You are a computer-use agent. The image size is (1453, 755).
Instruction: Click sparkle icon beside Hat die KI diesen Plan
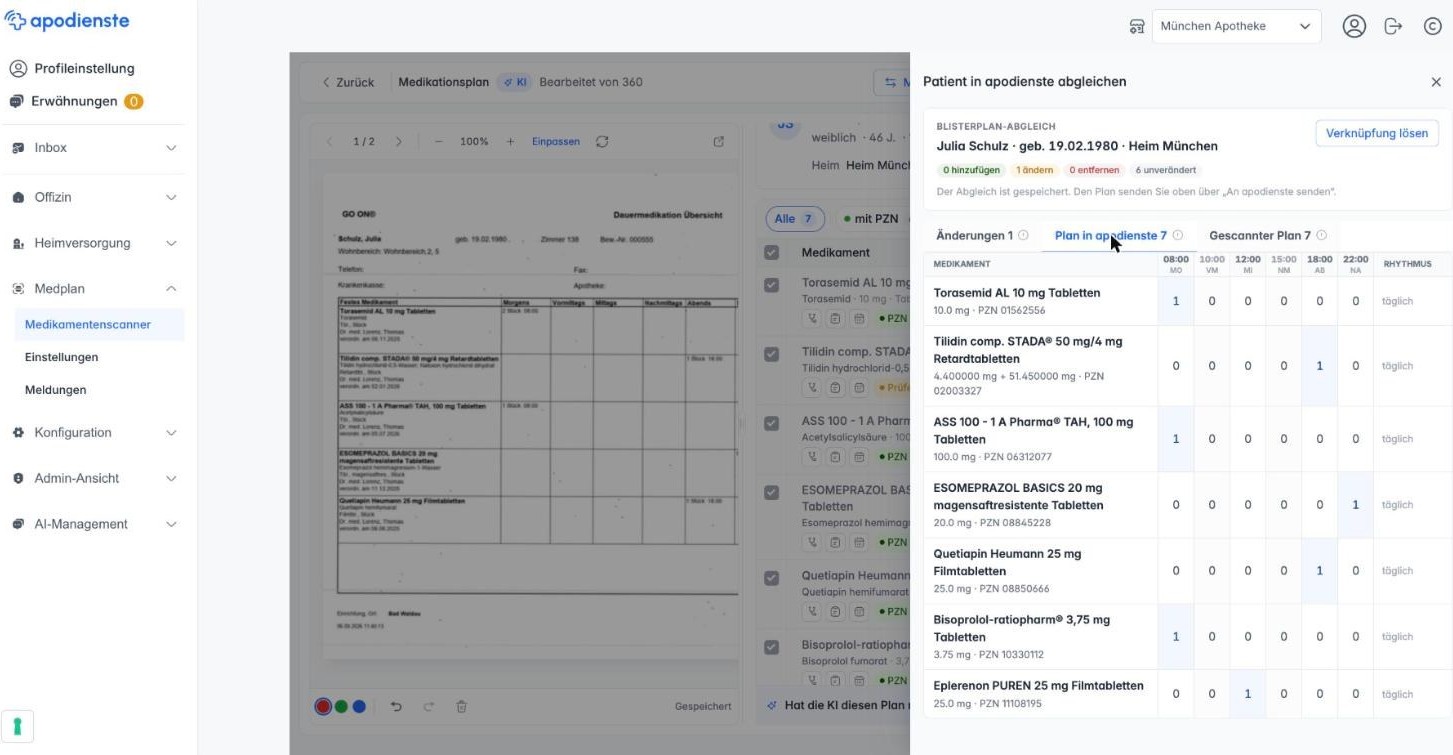[771, 705]
